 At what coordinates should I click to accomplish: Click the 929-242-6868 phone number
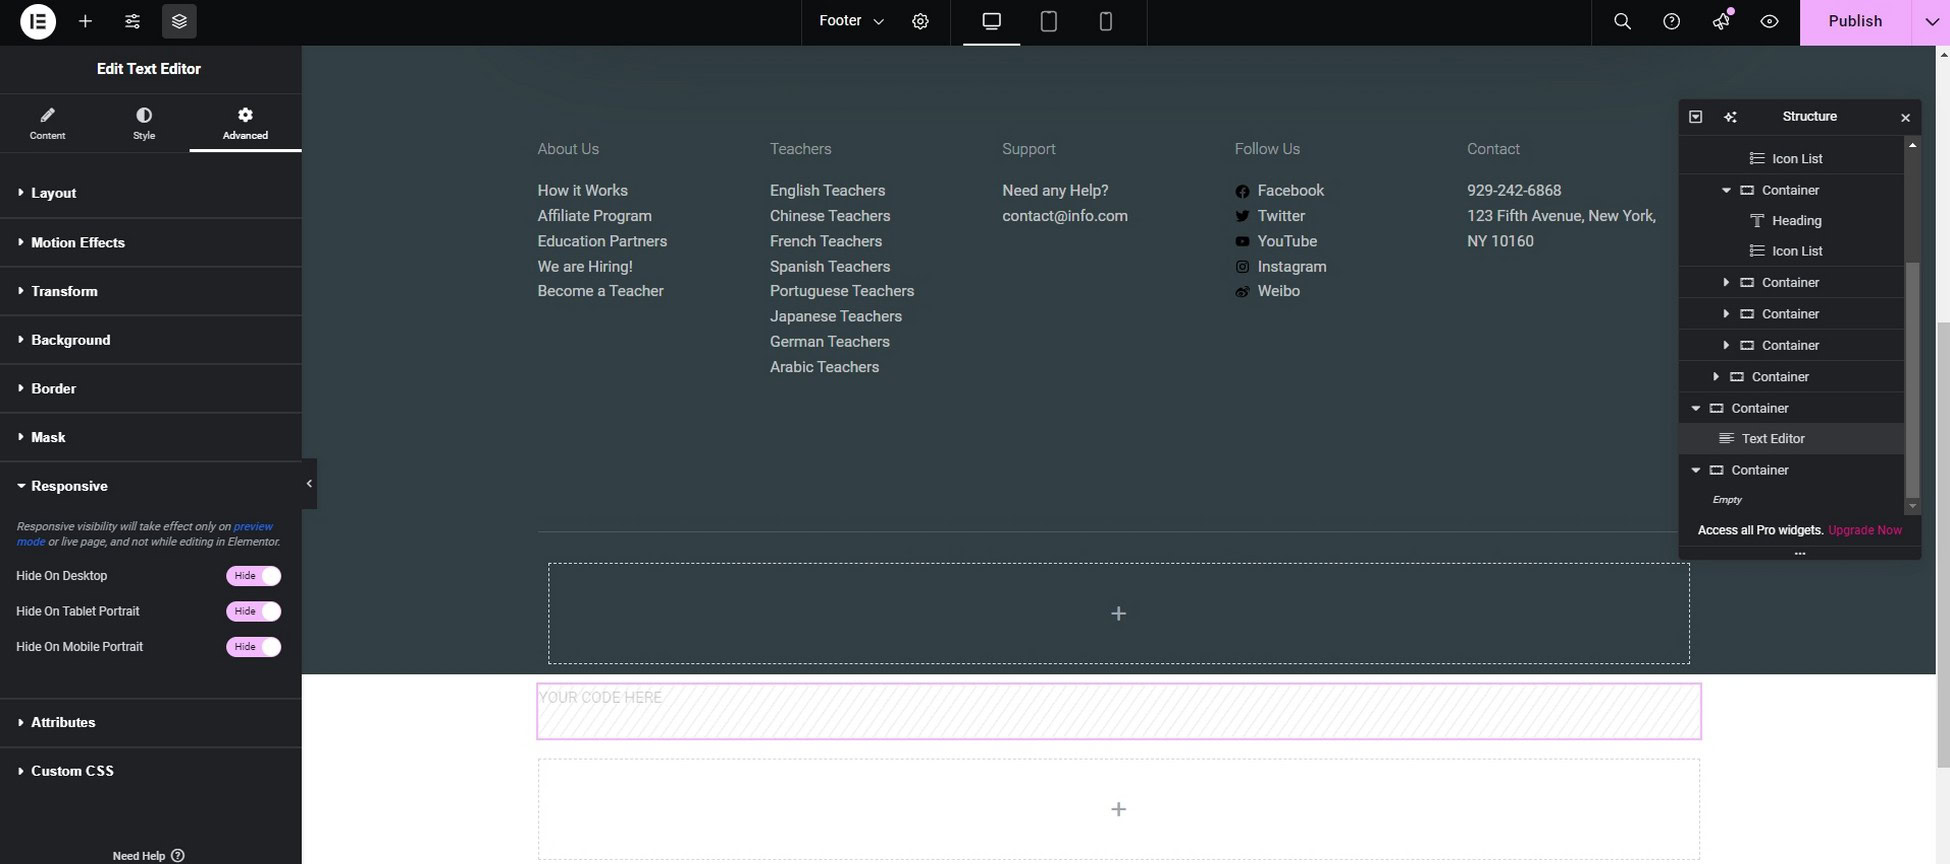coord(1513,190)
